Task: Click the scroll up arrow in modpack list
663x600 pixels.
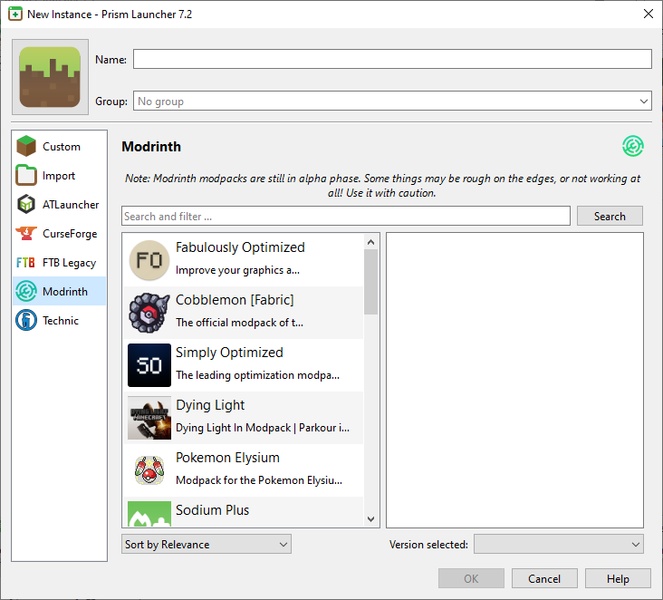Action: (x=371, y=242)
